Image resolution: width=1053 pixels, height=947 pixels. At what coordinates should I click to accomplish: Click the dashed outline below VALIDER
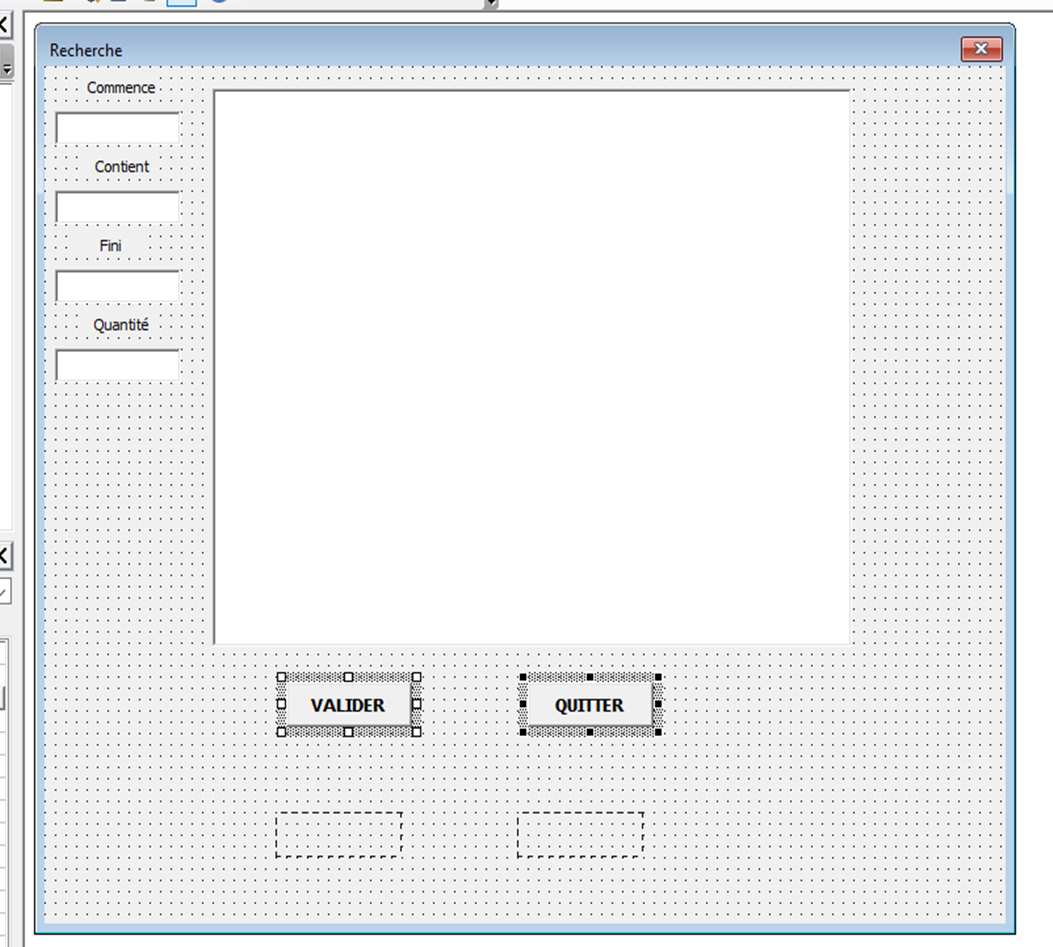tap(339, 834)
